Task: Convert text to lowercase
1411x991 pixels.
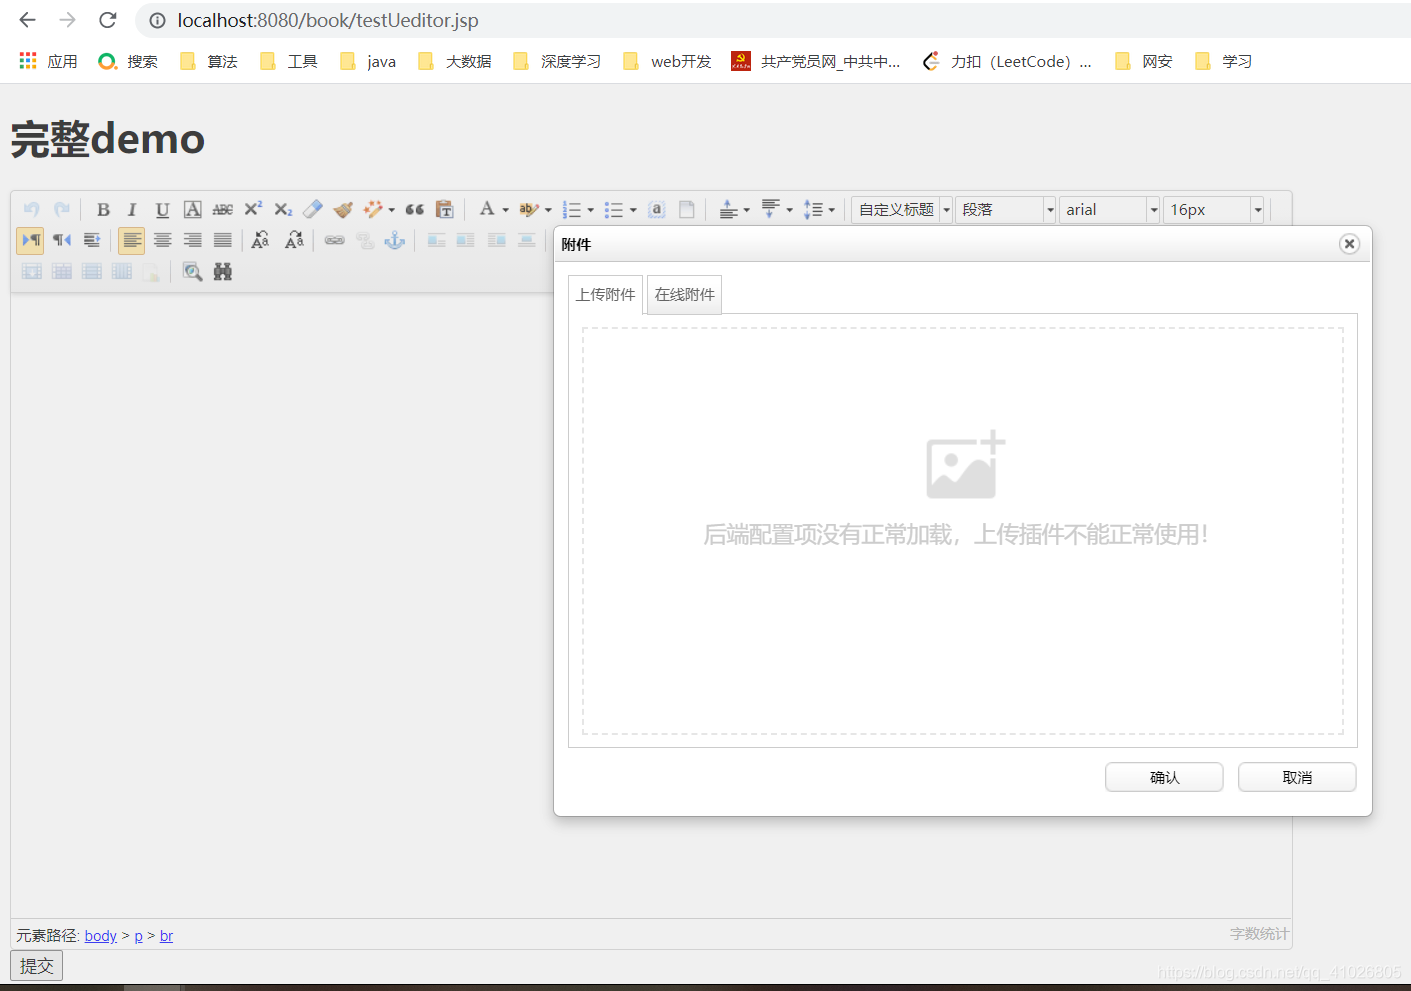Action: pyautogui.click(x=294, y=240)
